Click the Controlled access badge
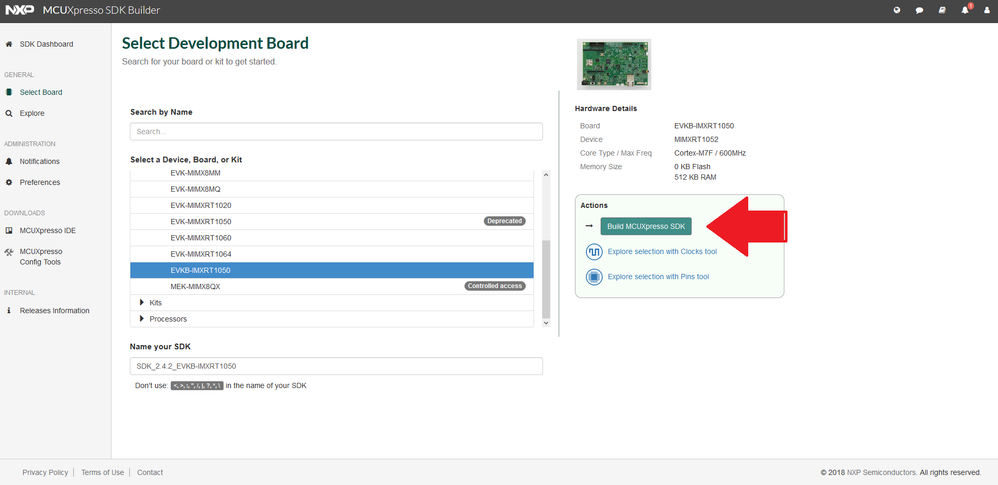998x485 pixels. click(495, 286)
